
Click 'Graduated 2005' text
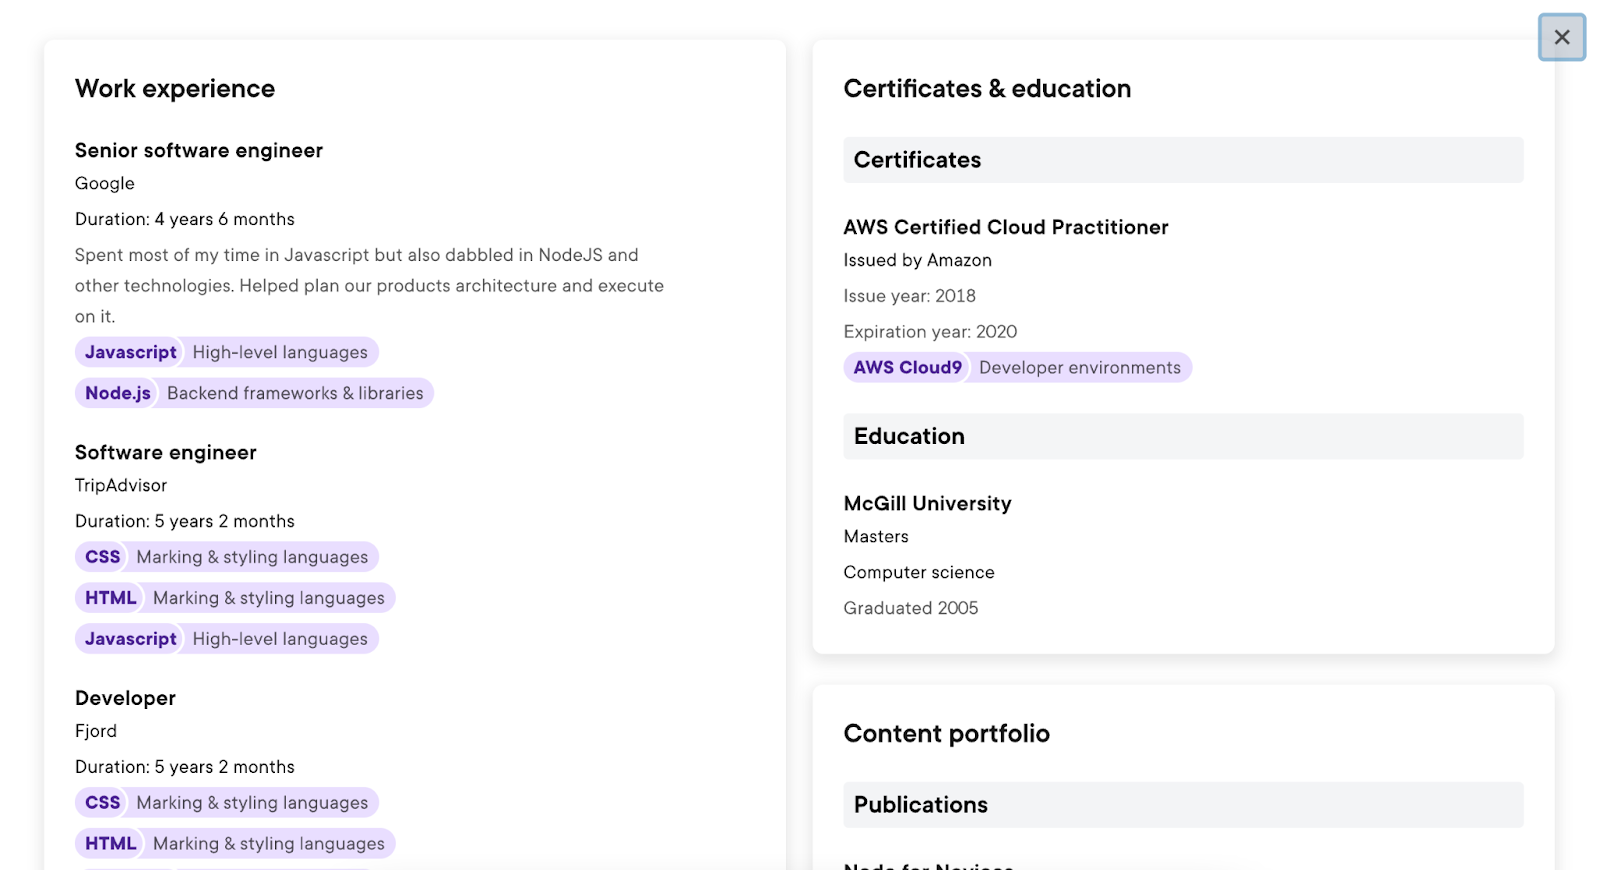pyautogui.click(x=911, y=608)
